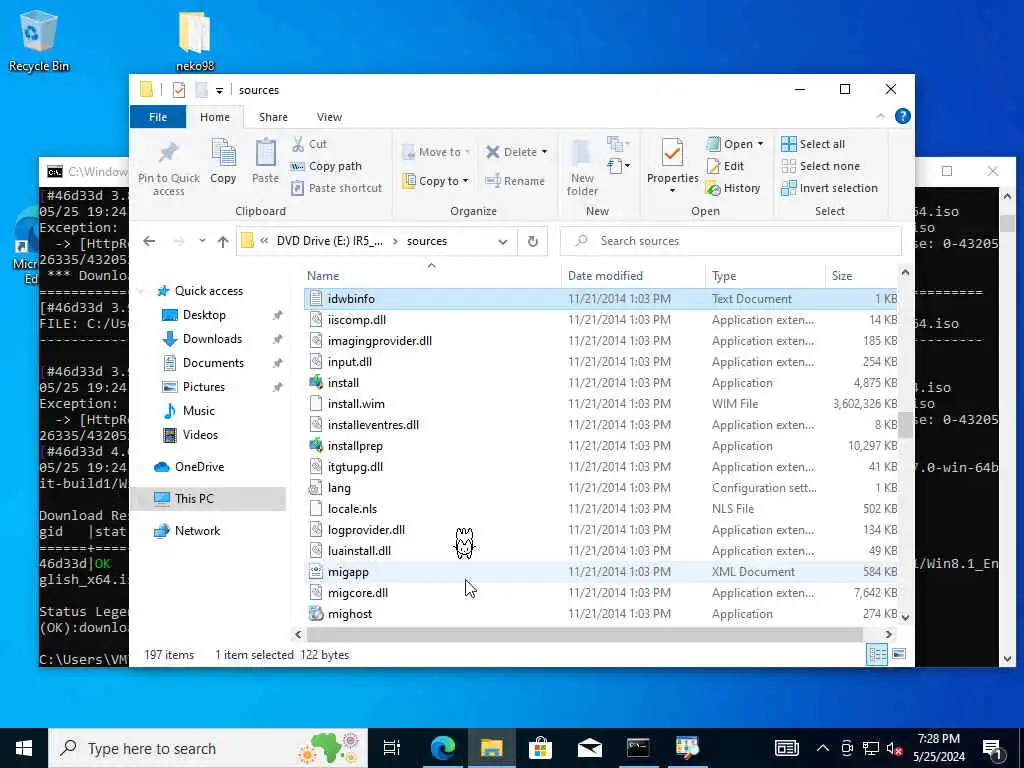Viewport: 1024px width, 768px height.
Task: Click the Up one level arrow
Action: (x=223, y=241)
